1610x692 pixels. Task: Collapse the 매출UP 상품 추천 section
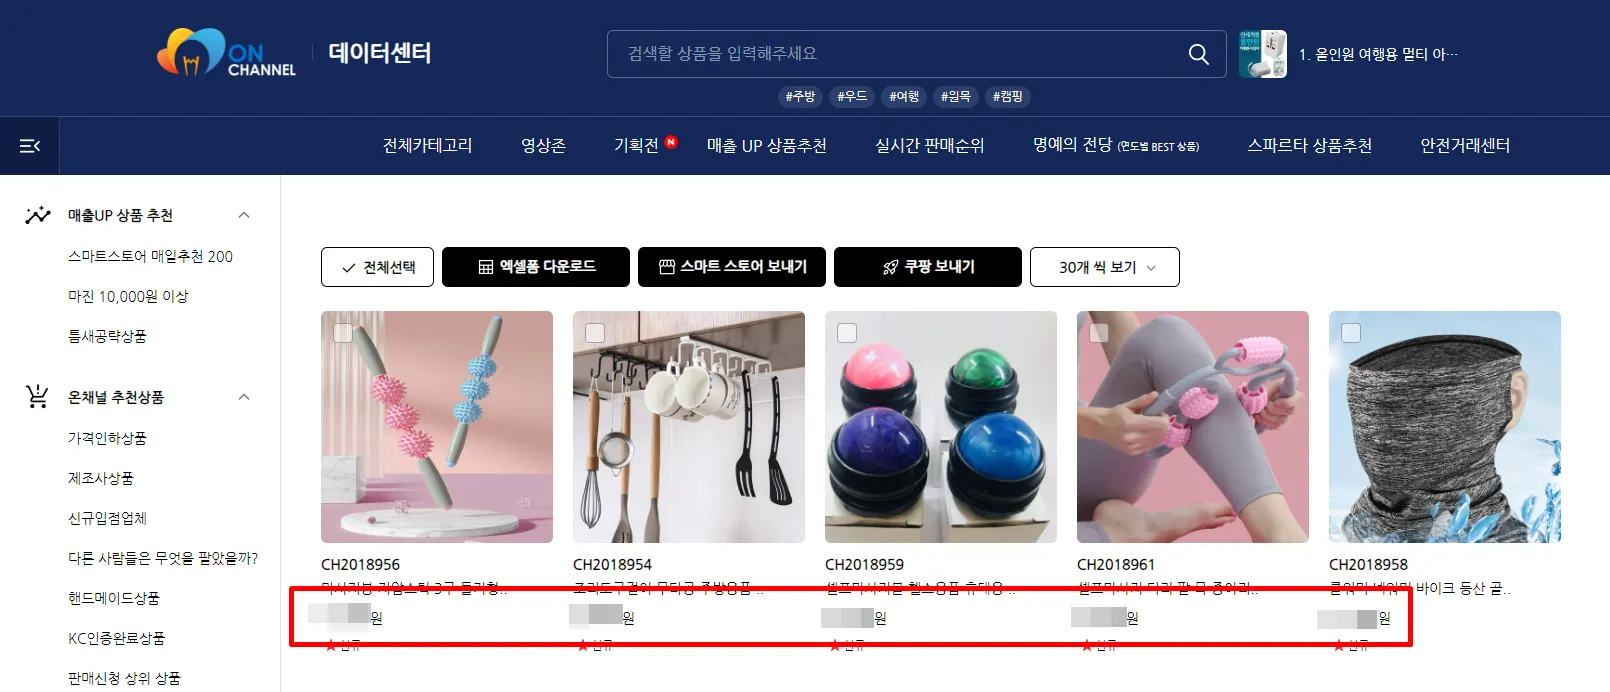point(244,215)
